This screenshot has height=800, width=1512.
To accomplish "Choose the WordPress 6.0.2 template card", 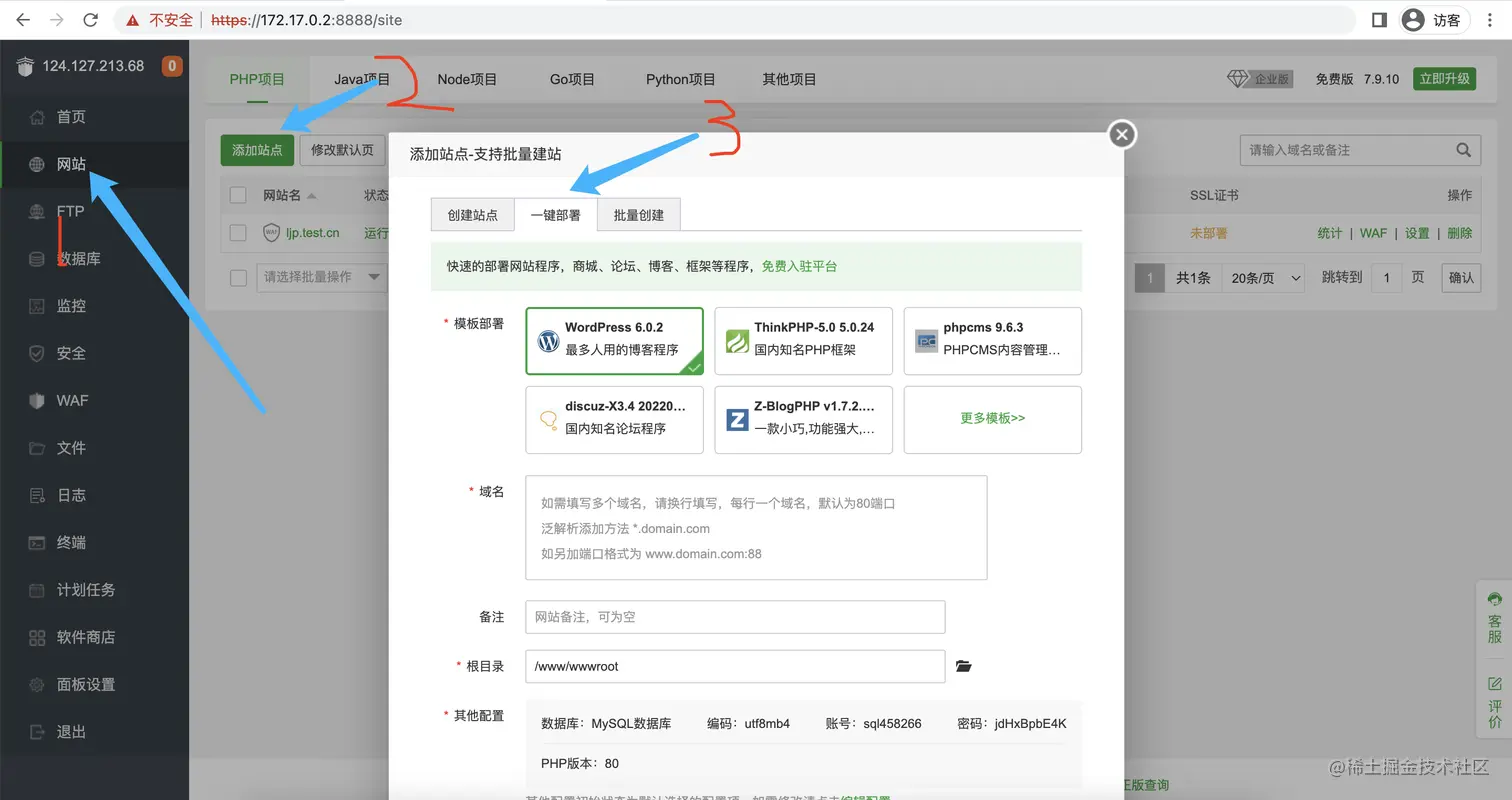I will click(615, 341).
